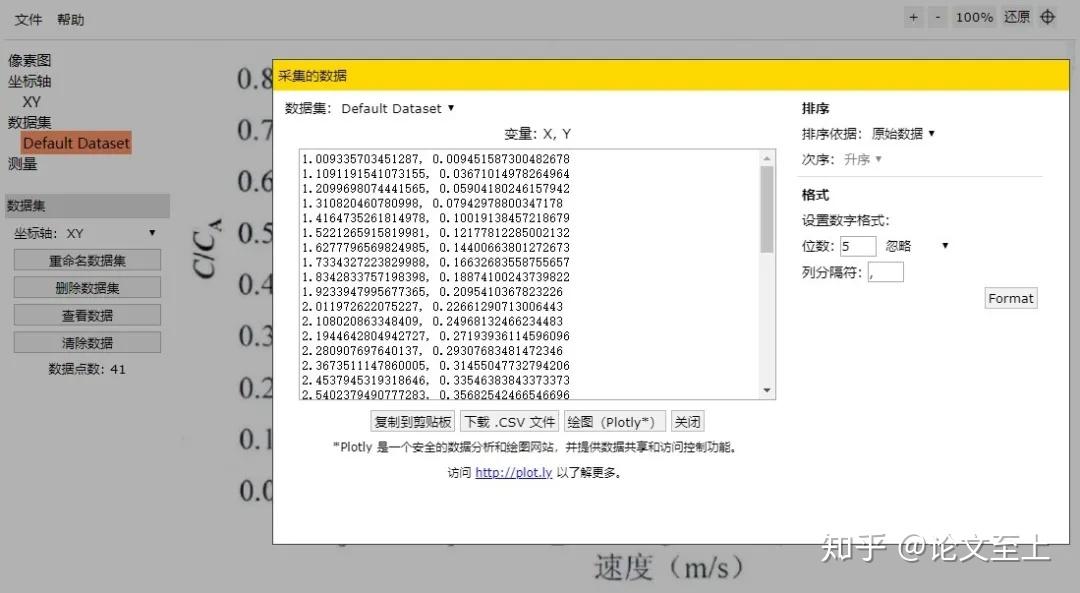Select 像素图 in the left sidebar
1080x593 pixels.
click(29, 60)
